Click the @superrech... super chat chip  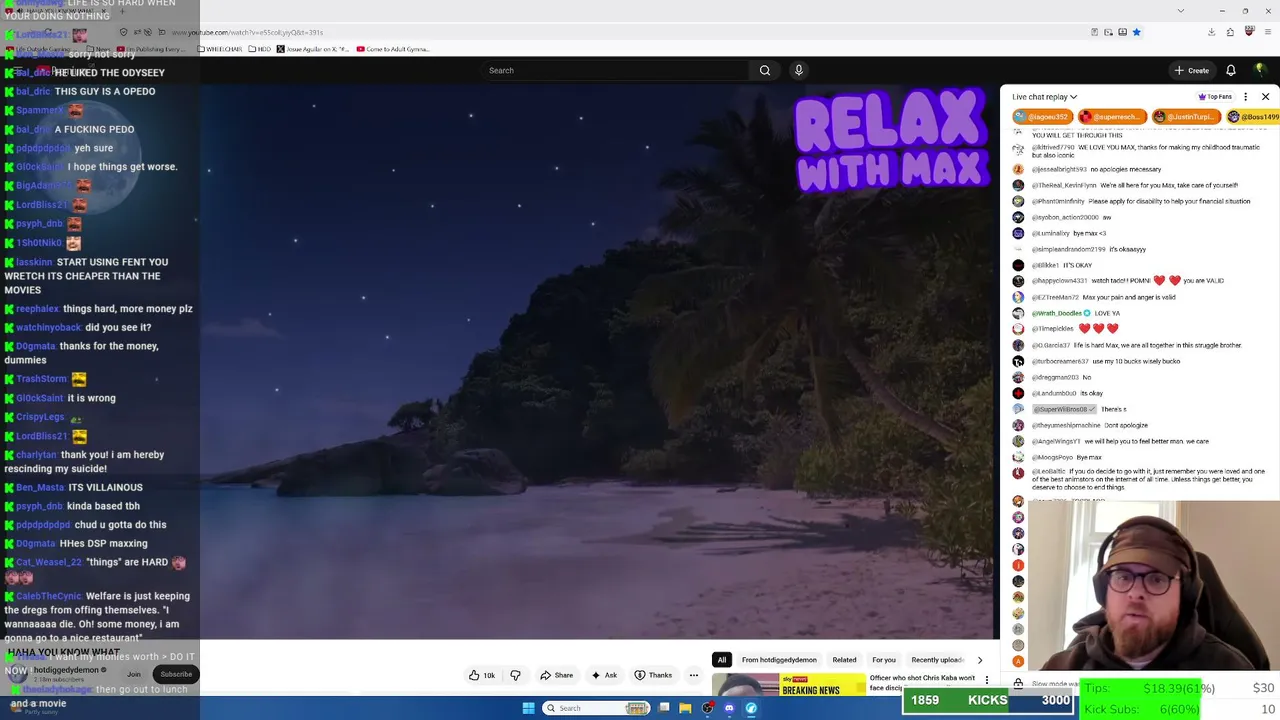pos(1110,117)
